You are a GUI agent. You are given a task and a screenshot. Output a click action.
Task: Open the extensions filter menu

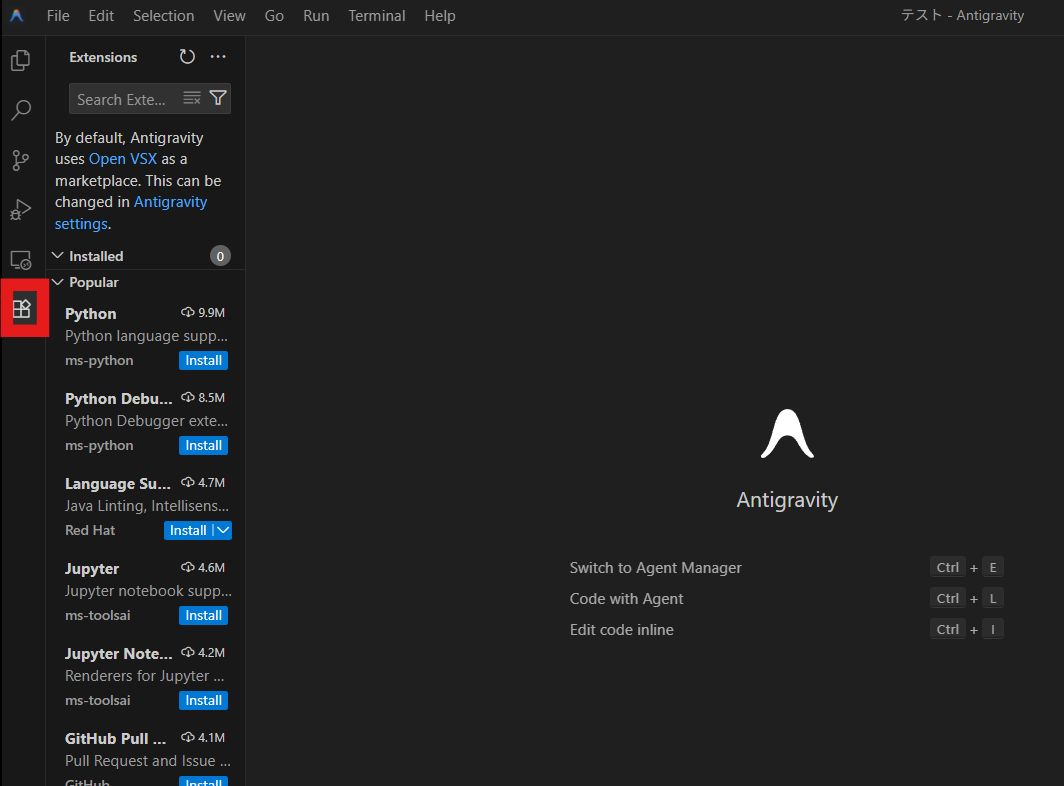[218, 98]
